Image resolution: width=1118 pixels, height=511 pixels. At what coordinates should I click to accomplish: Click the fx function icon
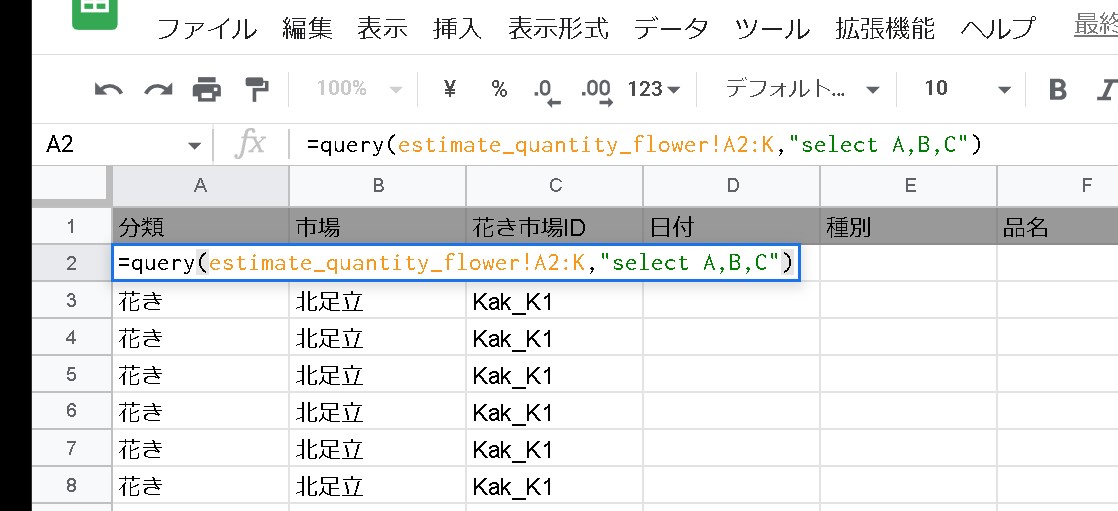(250, 145)
